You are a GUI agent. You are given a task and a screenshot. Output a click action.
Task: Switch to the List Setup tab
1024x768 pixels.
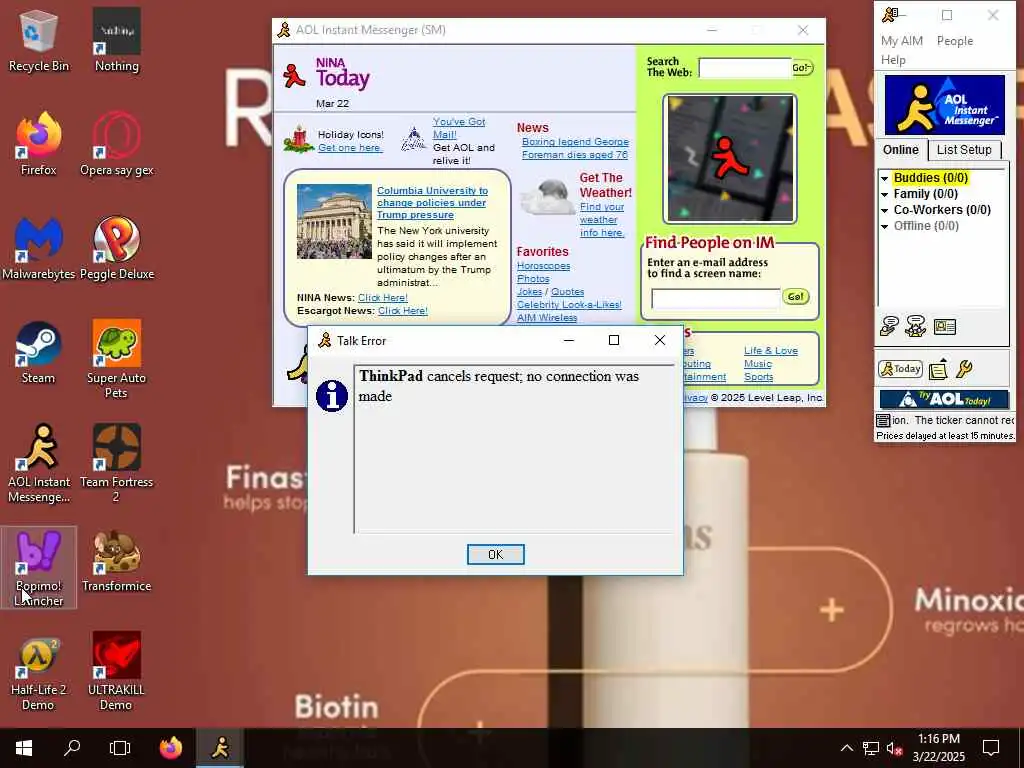pyautogui.click(x=964, y=150)
